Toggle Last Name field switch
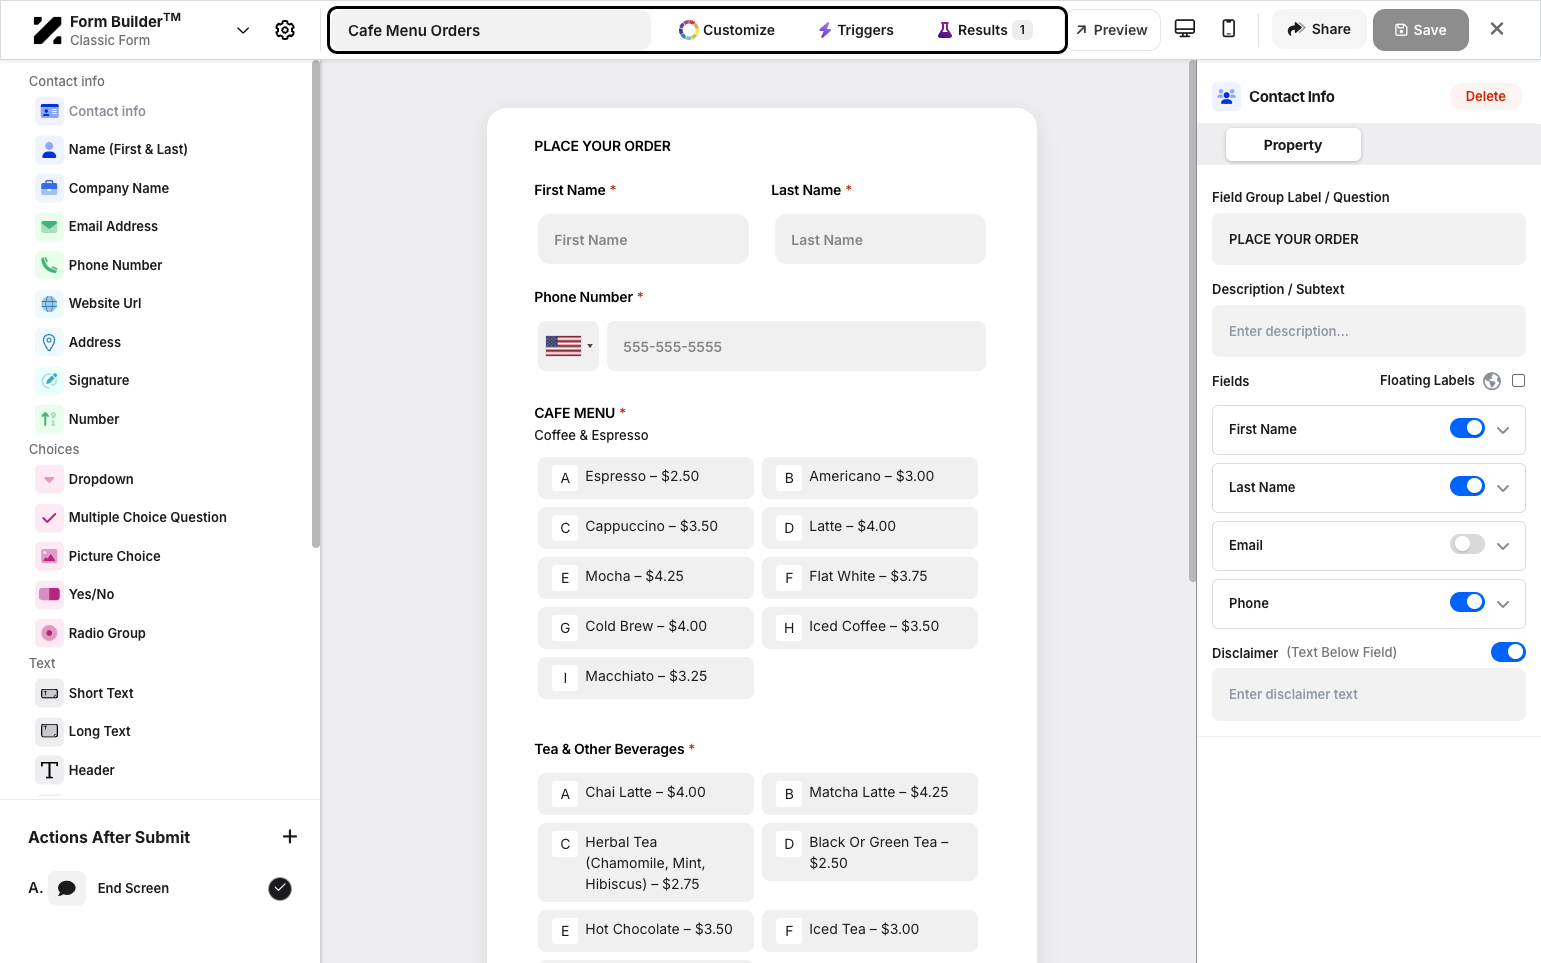The height and width of the screenshot is (963, 1541). (1467, 486)
